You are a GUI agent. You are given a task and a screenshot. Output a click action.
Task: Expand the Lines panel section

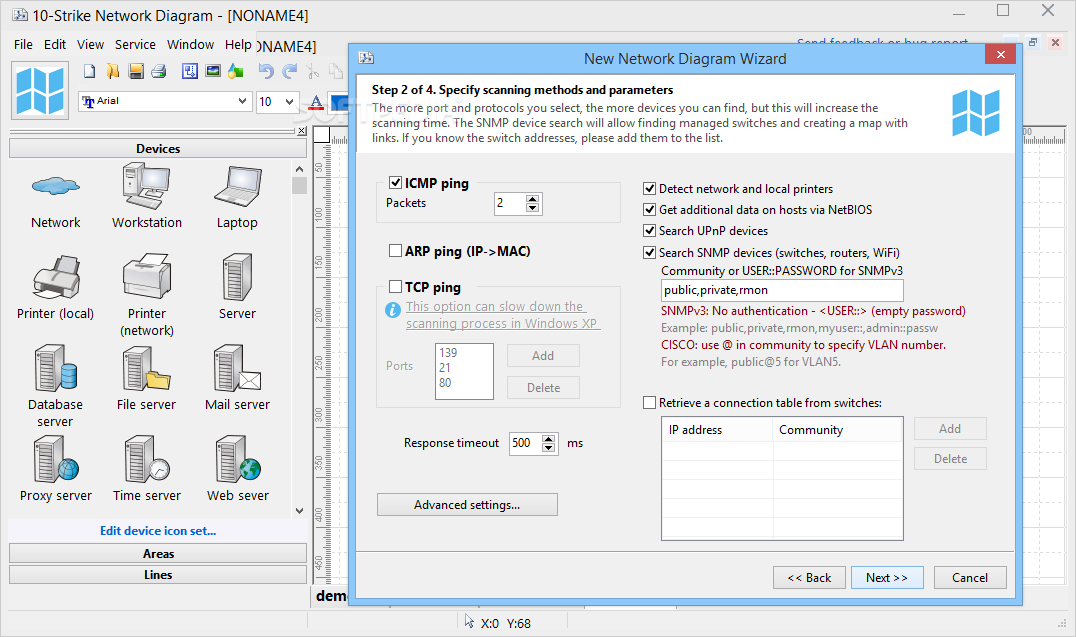coord(158,575)
